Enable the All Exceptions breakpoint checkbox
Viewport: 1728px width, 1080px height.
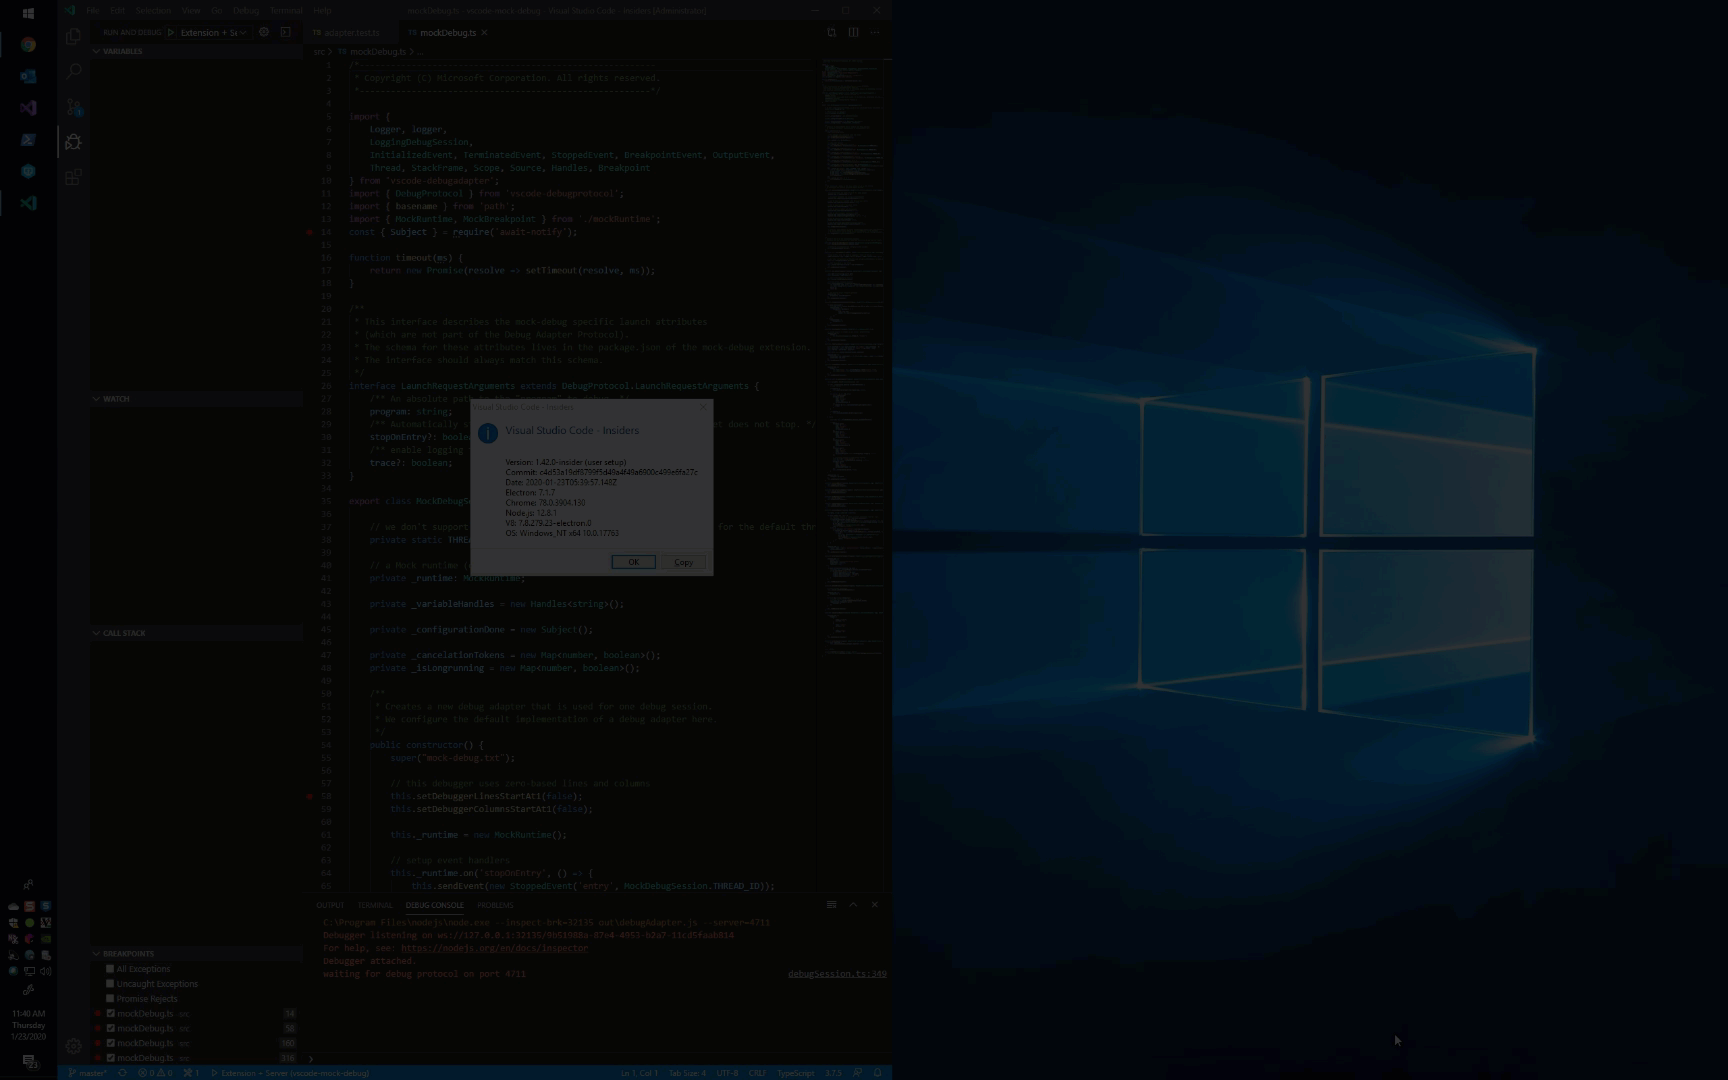tap(110, 968)
